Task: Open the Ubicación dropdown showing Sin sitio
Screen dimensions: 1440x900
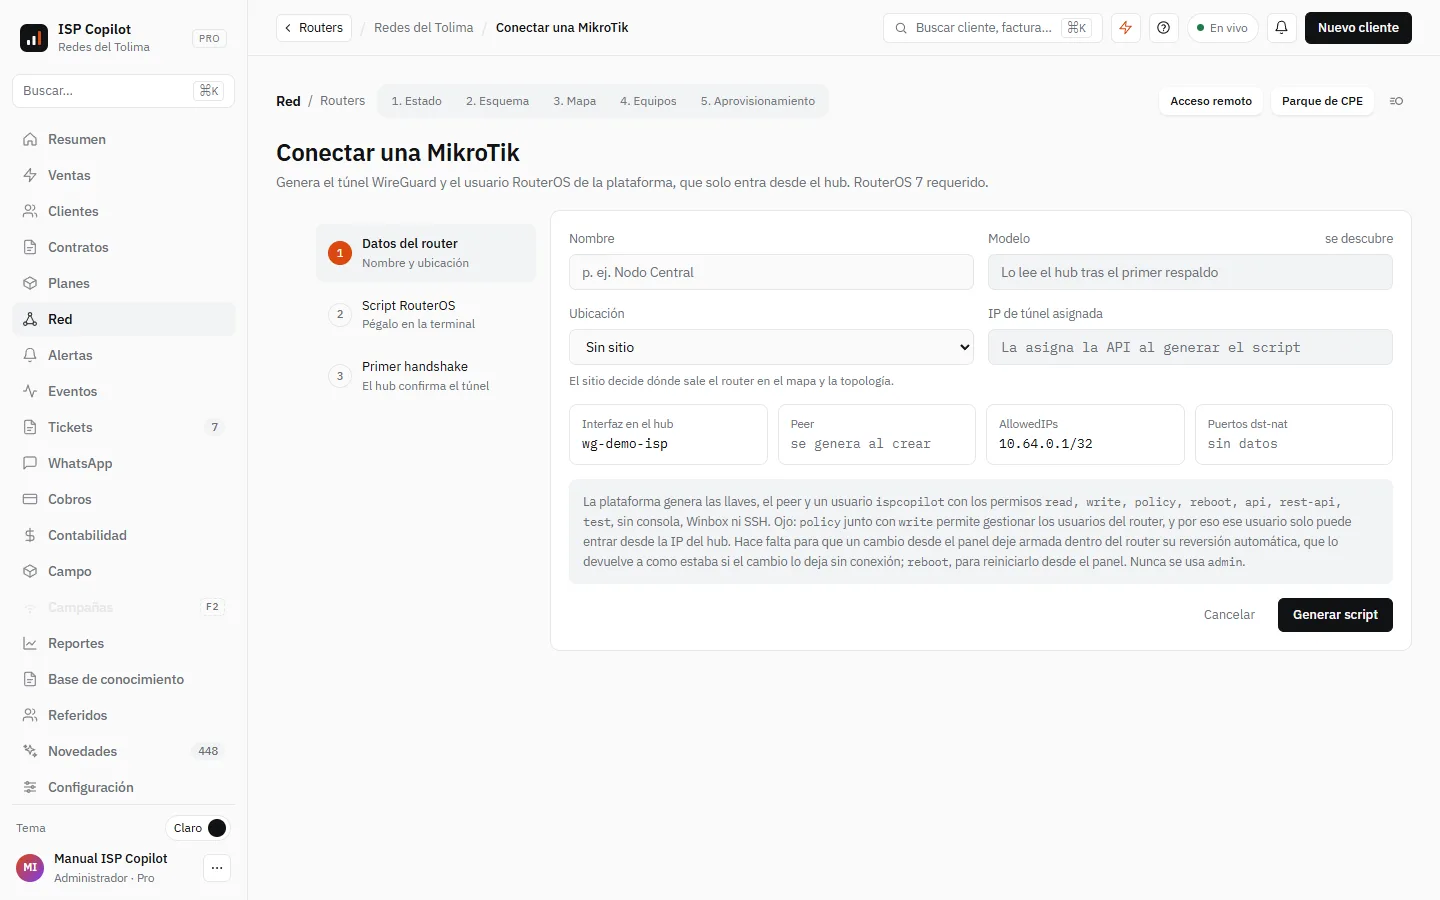Action: tap(771, 347)
